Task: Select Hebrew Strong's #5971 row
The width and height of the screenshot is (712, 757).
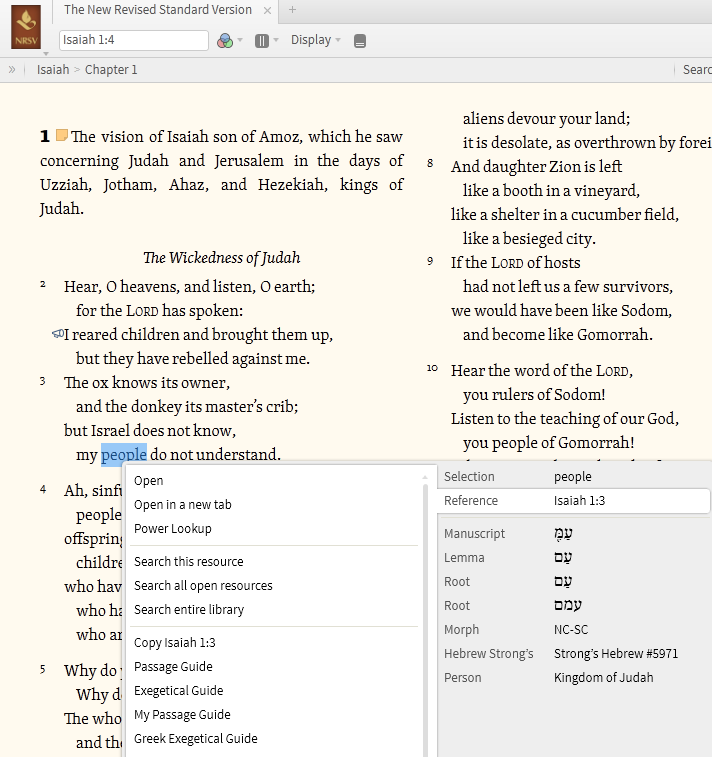Action: (x=574, y=654)
